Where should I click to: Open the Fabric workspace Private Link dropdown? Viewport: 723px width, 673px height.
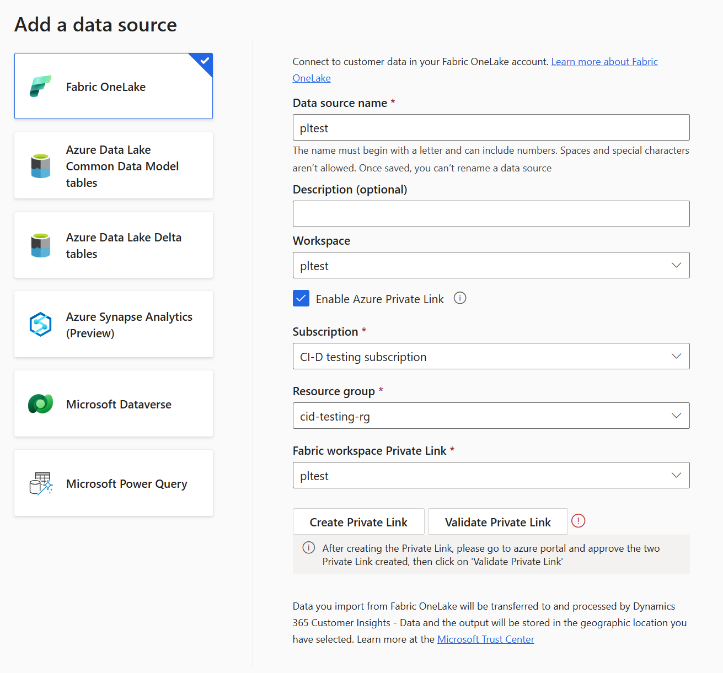491,475
